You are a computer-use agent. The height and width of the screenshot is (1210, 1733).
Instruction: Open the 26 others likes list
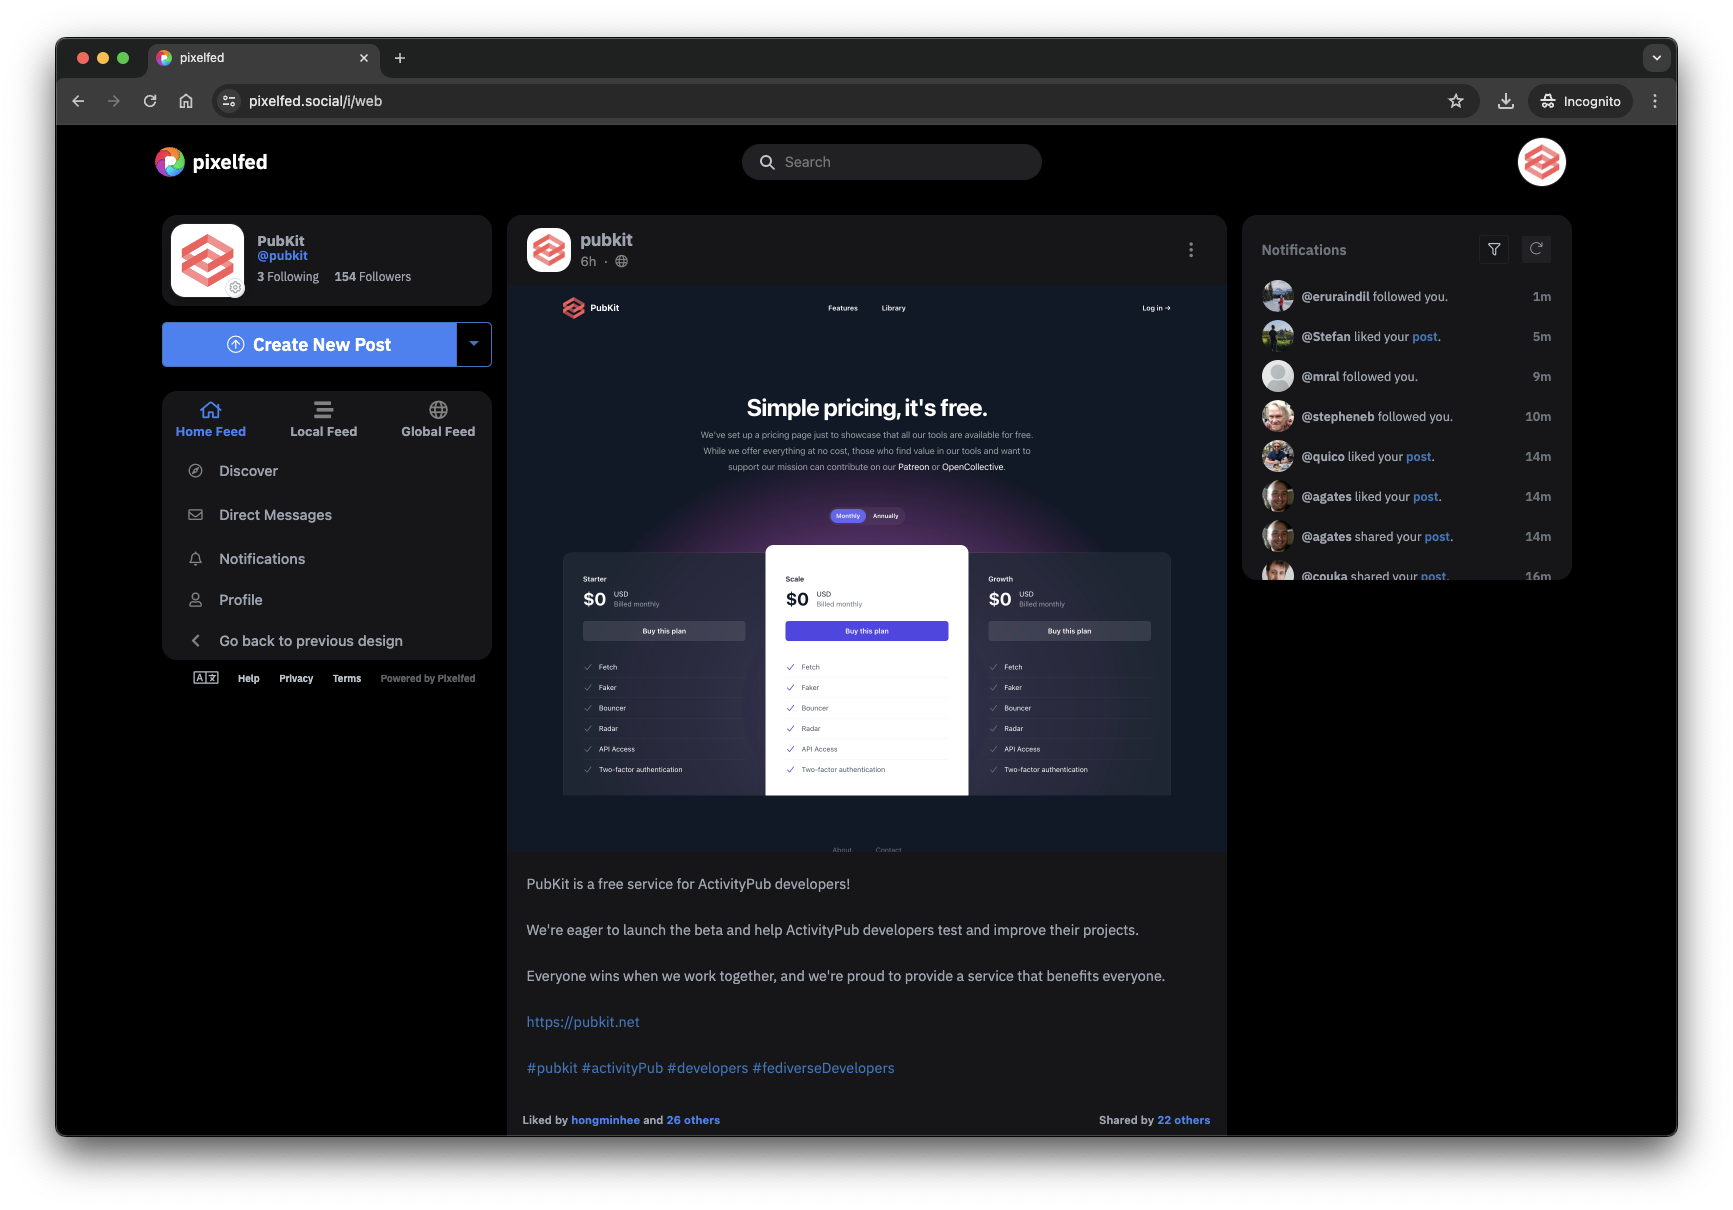[x=693, y=1120]
